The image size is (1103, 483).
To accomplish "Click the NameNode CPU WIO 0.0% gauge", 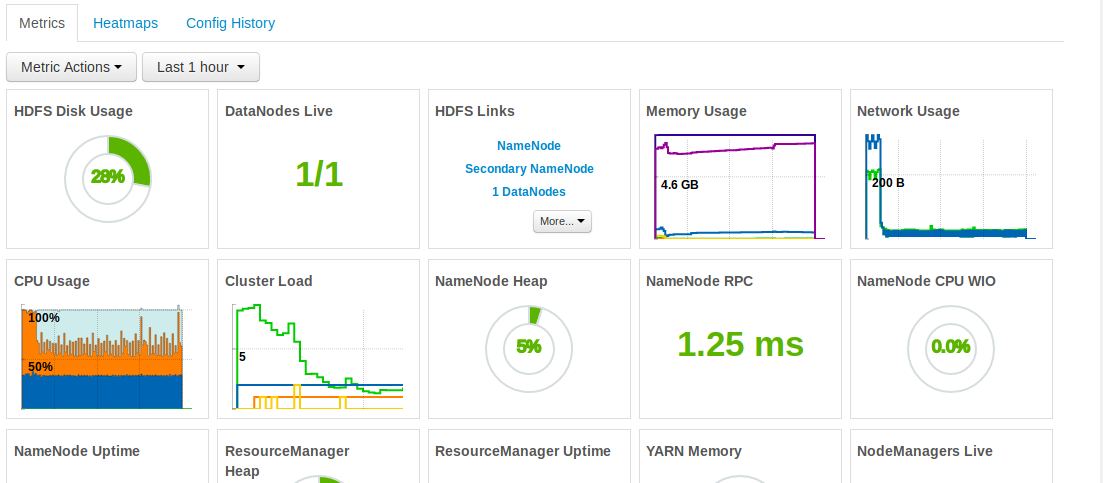I will coord(951,348).
